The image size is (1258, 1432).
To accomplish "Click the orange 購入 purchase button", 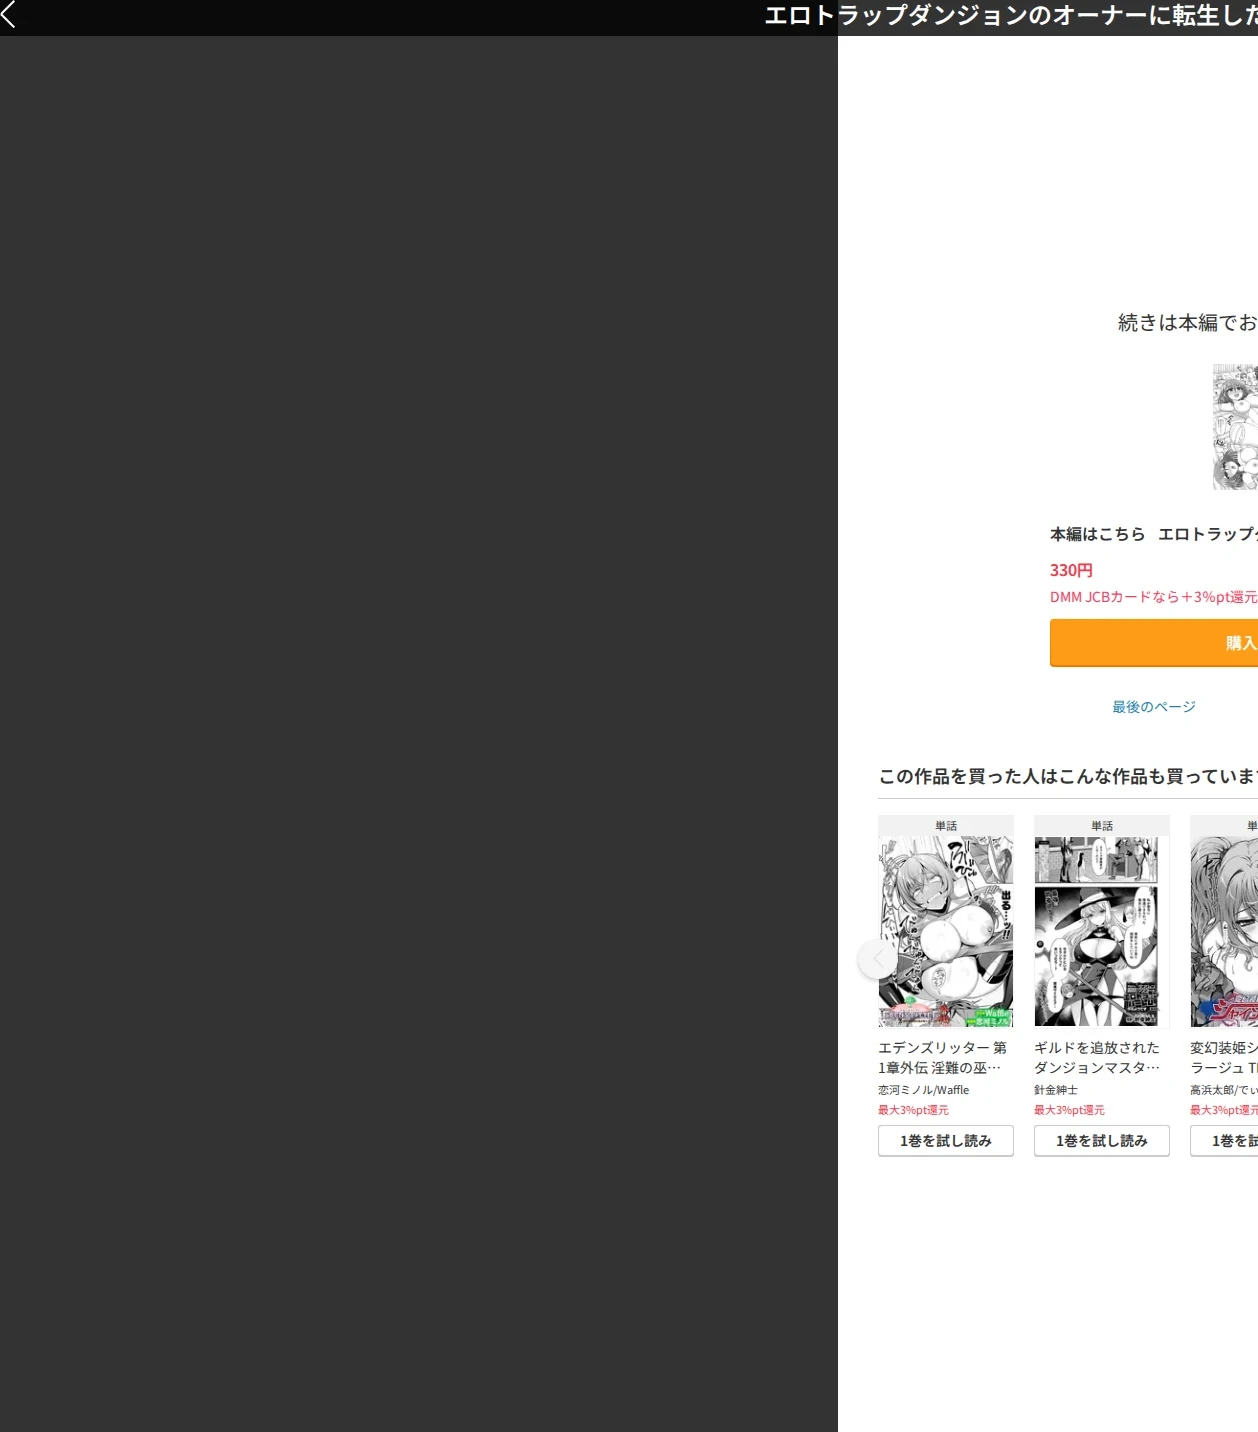I will tap(1154, 643).
